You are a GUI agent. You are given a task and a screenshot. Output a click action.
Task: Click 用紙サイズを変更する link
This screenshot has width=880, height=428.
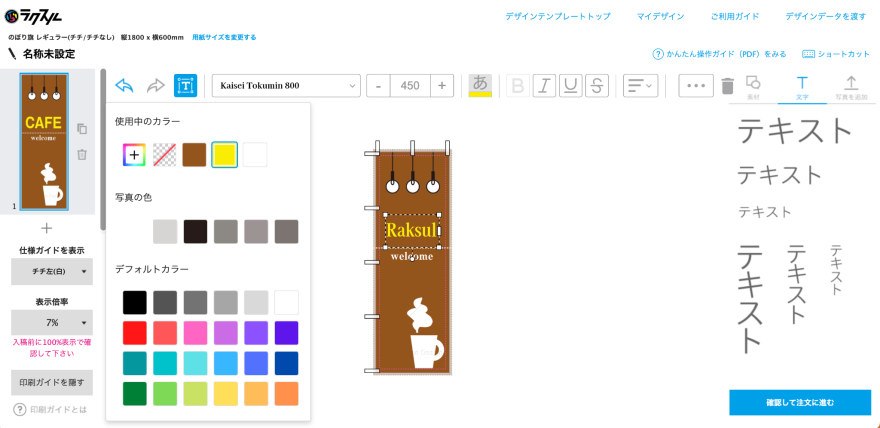224,38
